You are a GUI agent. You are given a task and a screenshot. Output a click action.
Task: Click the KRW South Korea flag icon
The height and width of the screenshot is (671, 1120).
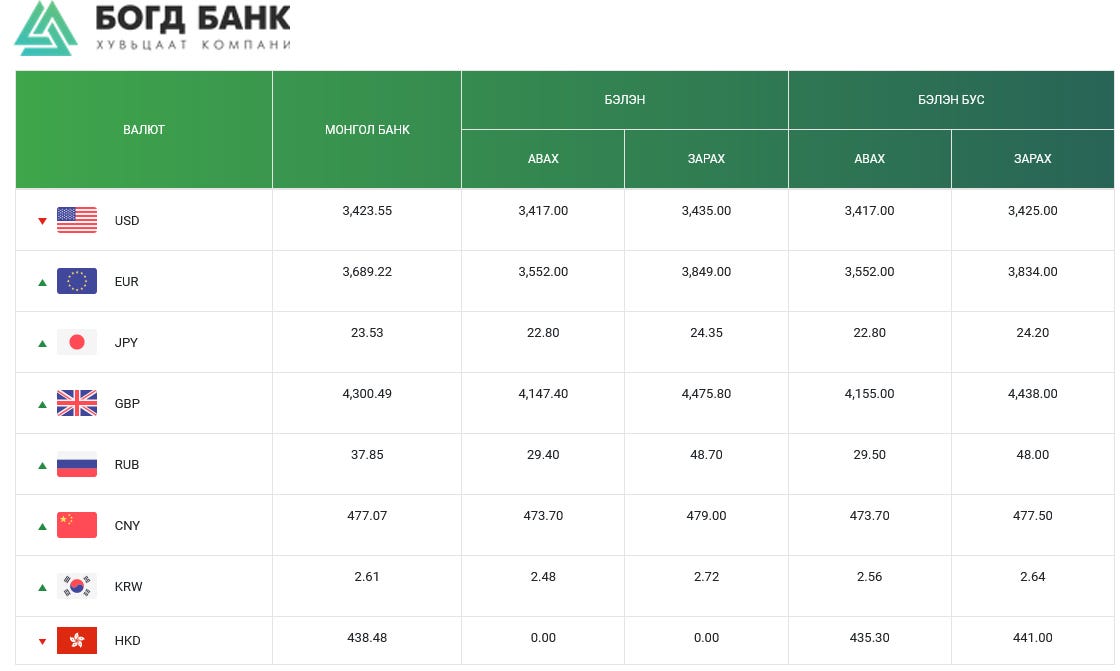[77, 586]
